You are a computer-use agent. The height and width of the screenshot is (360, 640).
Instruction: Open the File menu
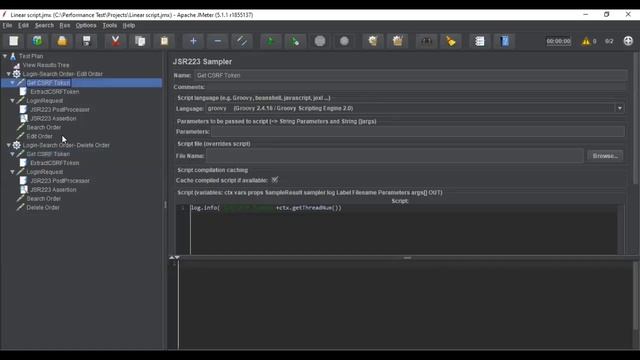tap(7, 25)
